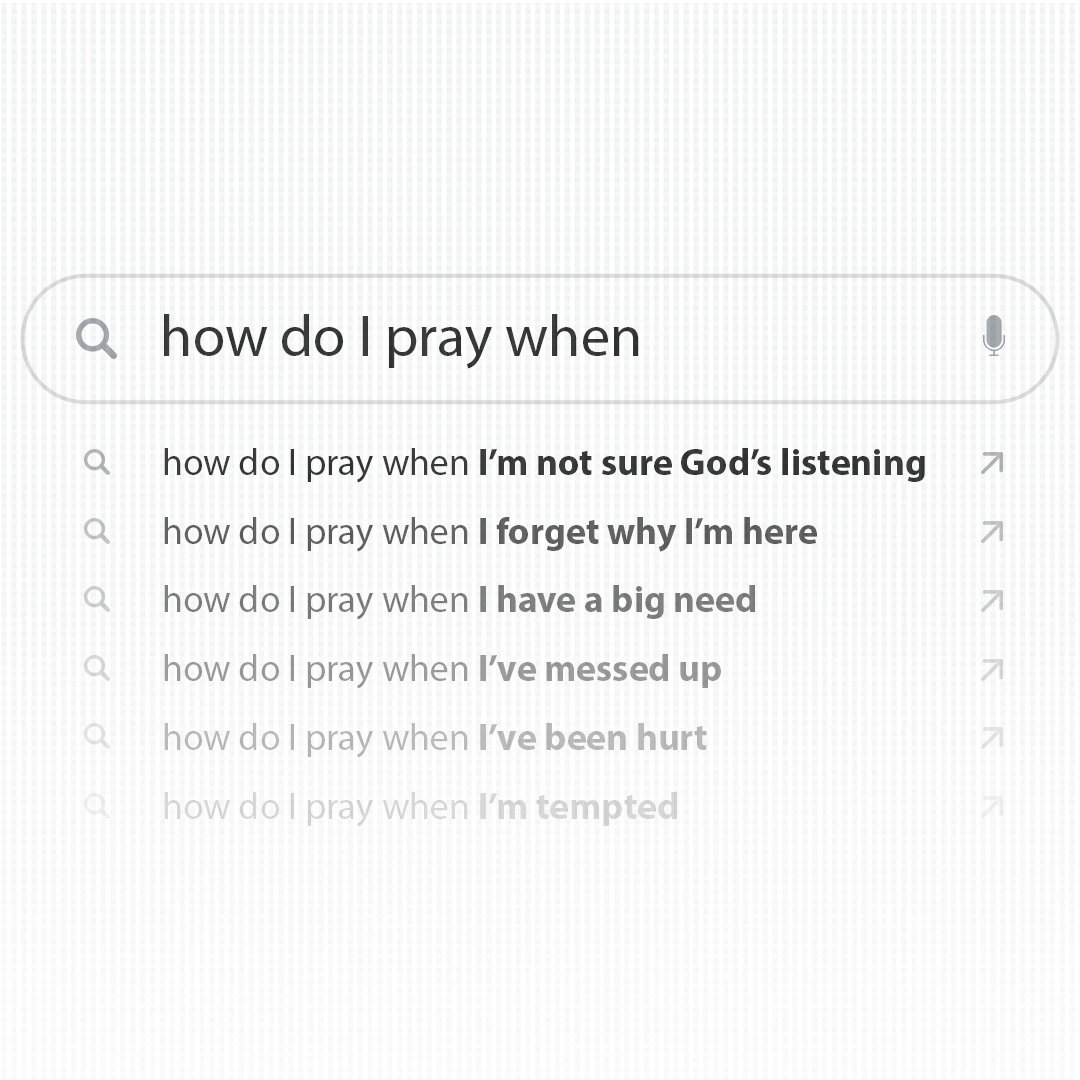
Task: Click magnifier icon before "I've been hurt"
Action: point(97,737)
